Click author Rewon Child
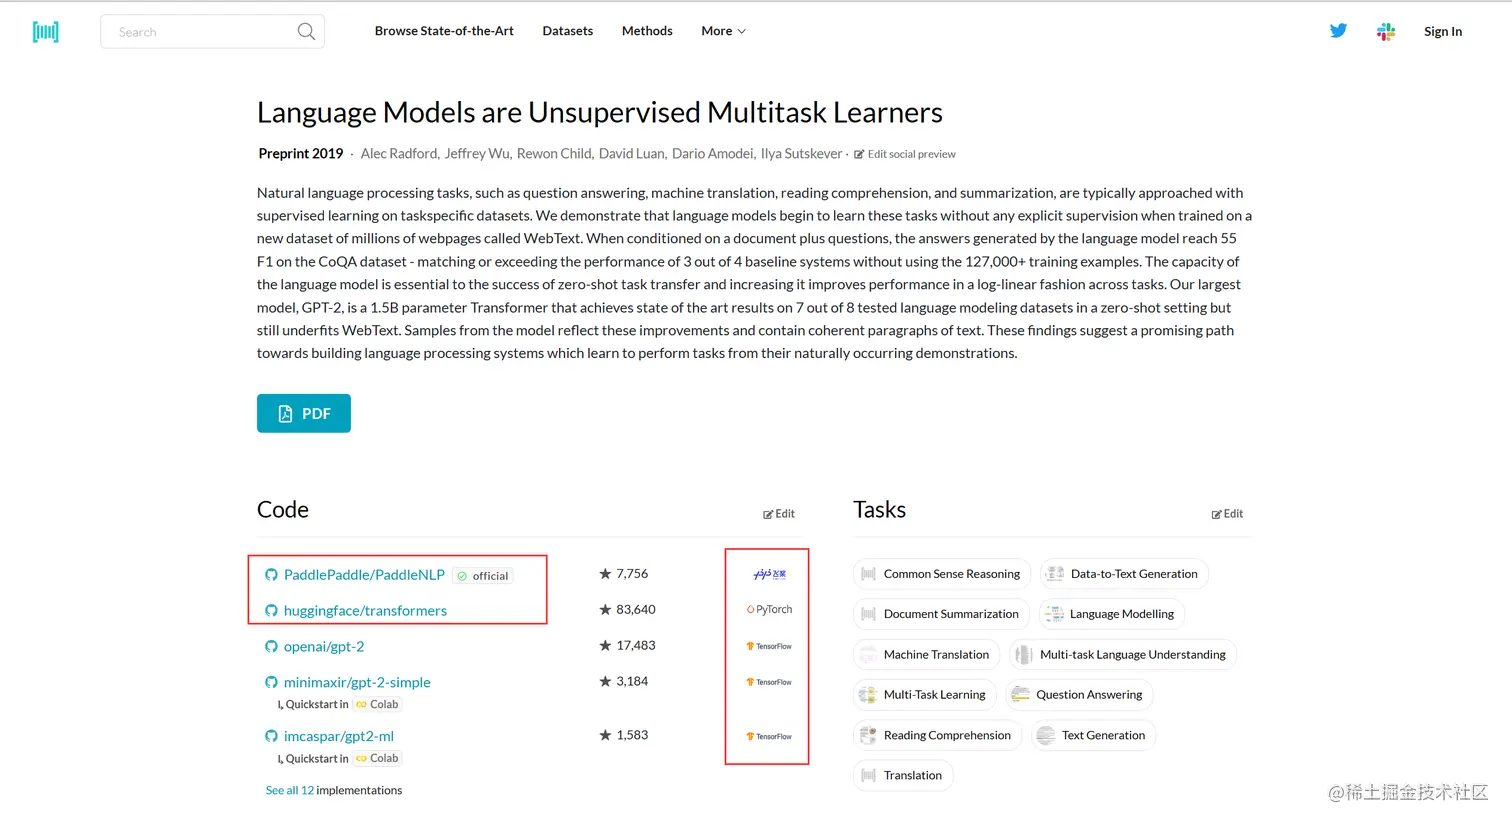The height and width of the screenshot is (826, 1512). point(554,154)
